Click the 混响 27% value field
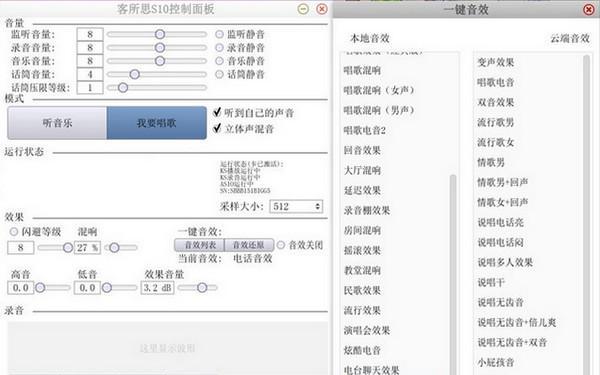Image resolution: width=600 pixels, height=375 pixels. [88, 248]
